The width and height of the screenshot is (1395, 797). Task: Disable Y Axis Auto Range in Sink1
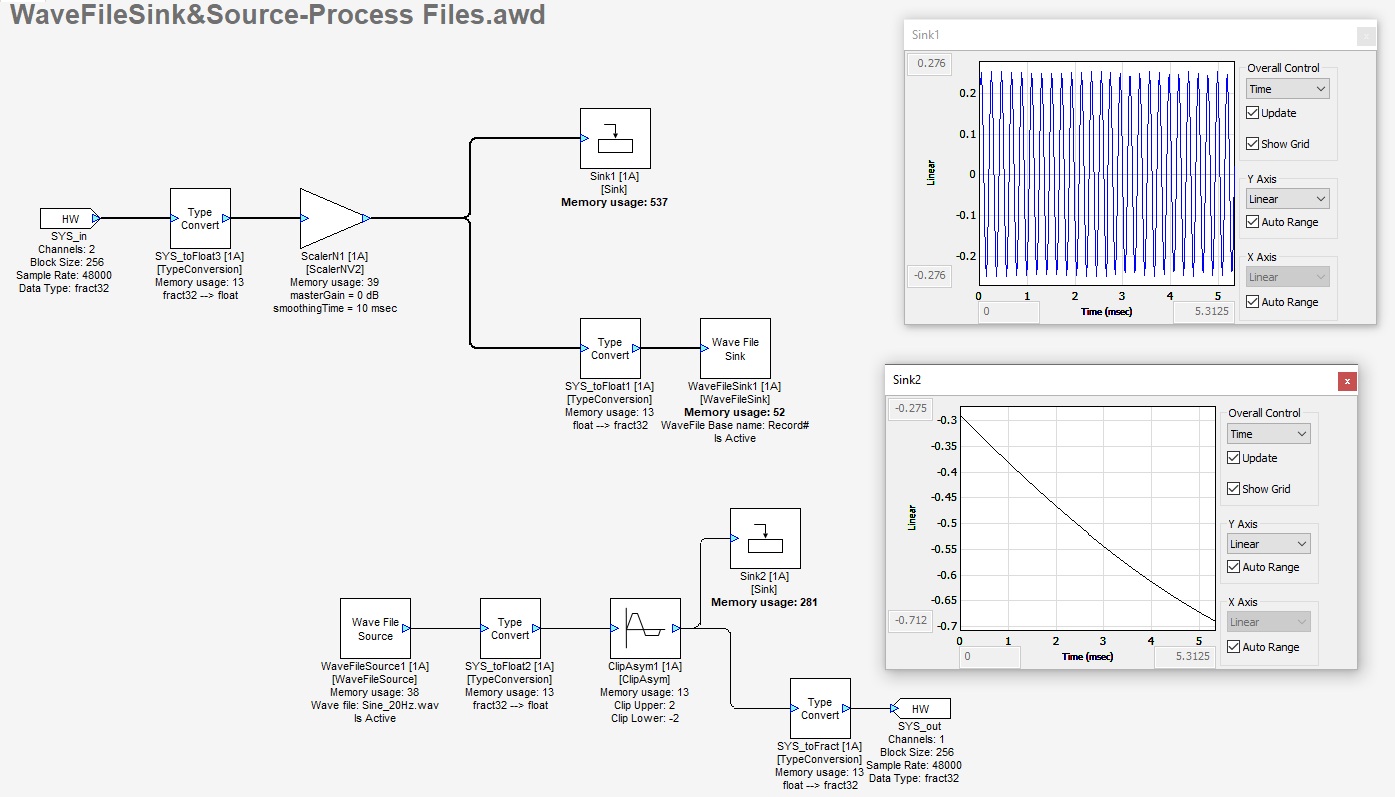click(1253, 222)
